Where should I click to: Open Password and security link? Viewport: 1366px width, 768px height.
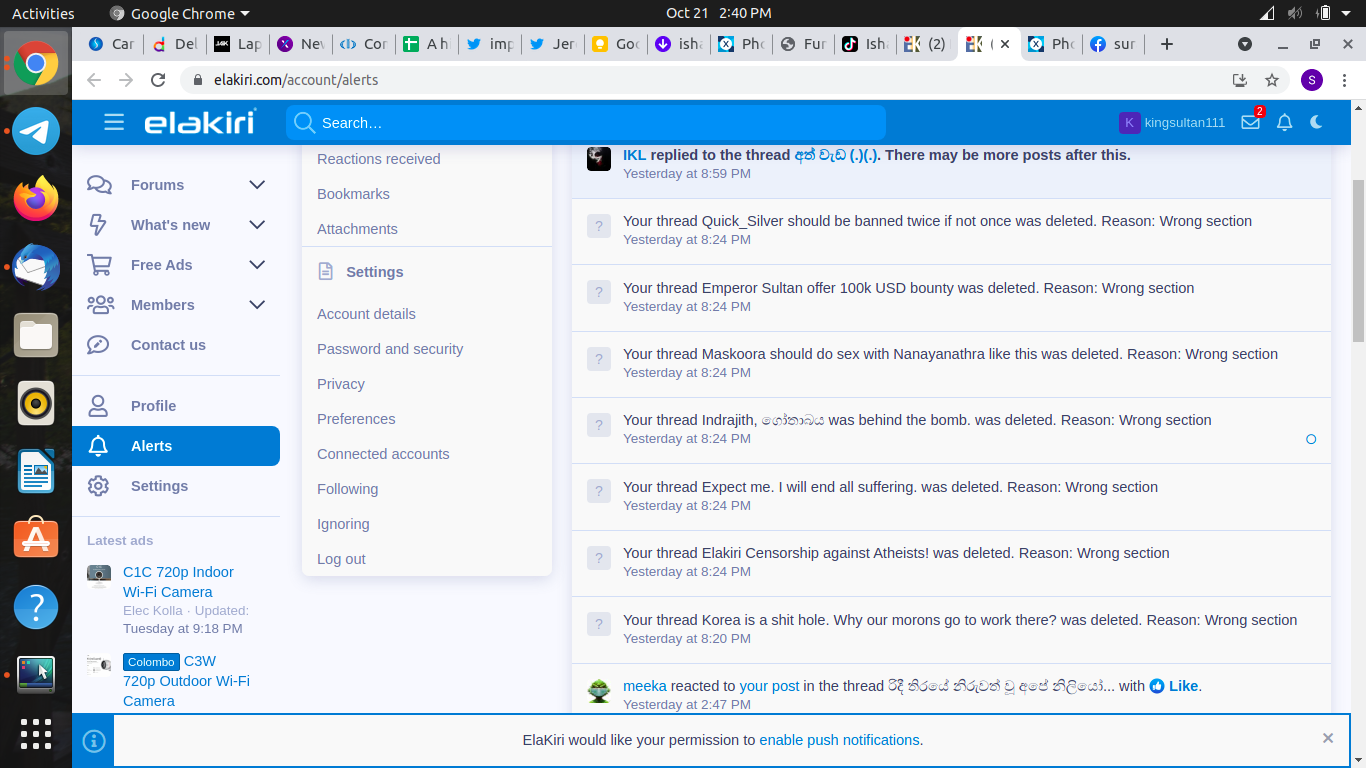(390, 349)
